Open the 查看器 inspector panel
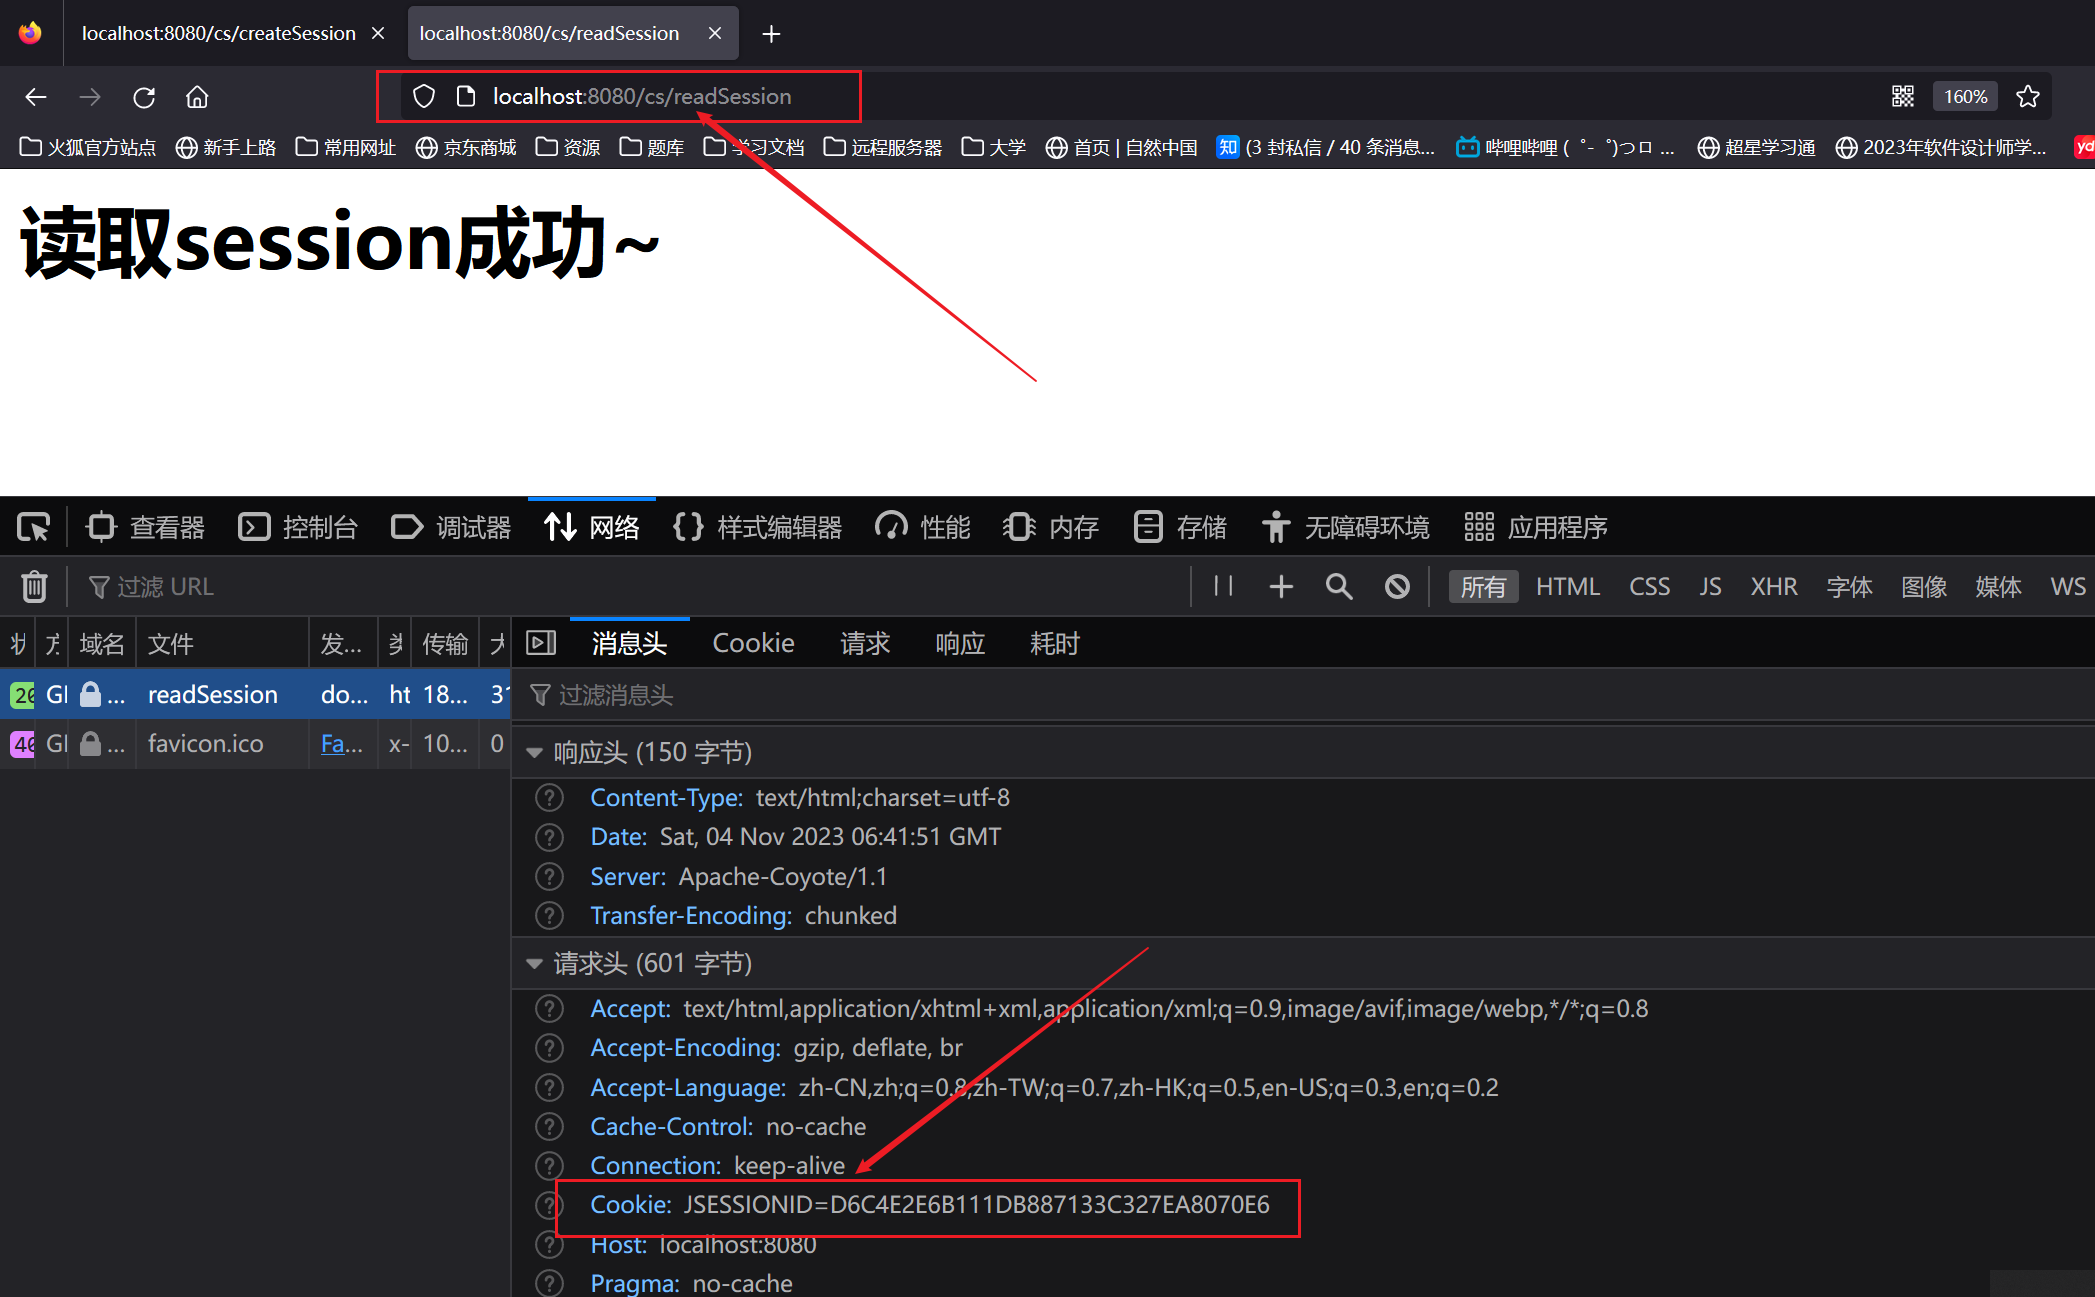The height and width of the screenshot is (1297, 2095). 145,527
